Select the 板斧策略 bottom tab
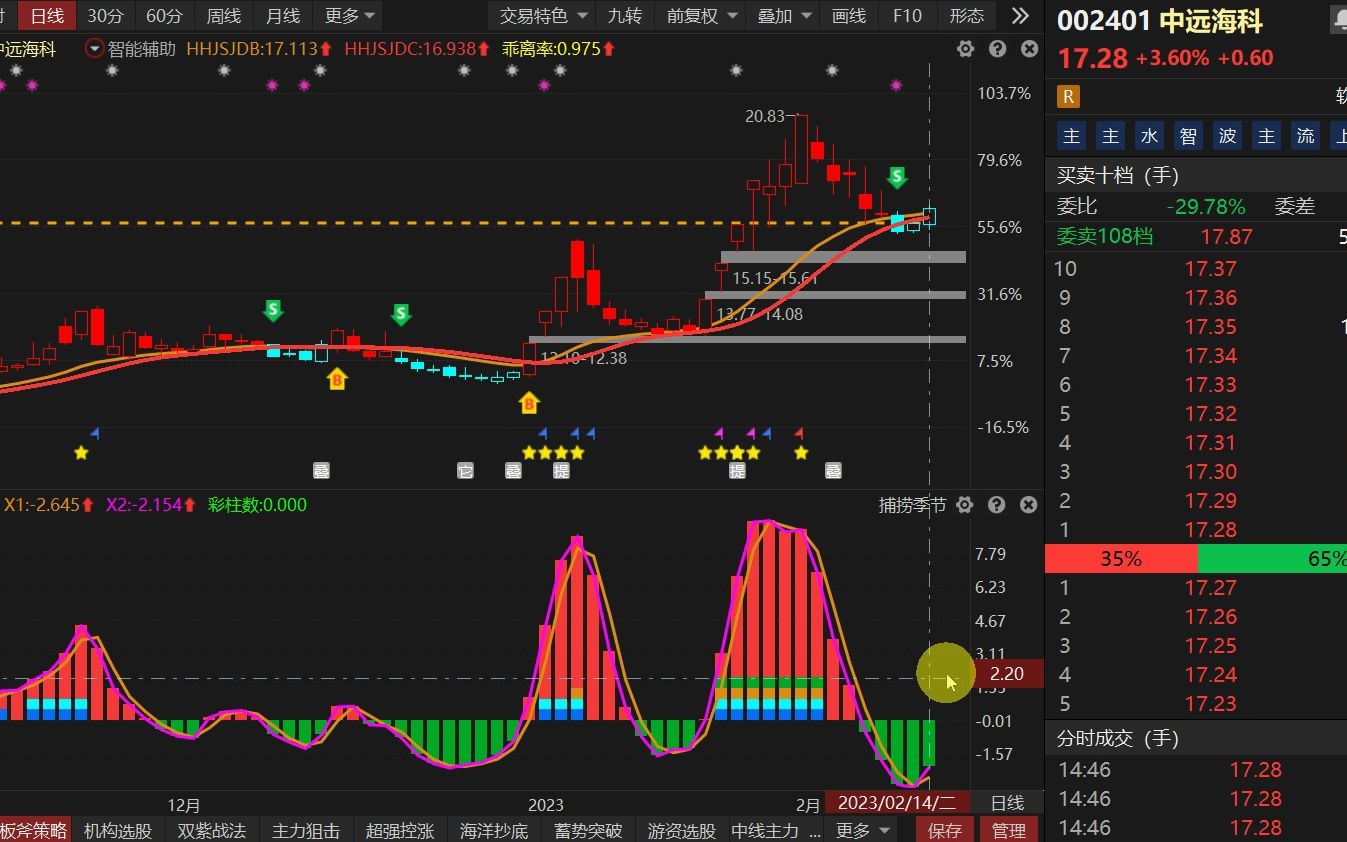This screenshot has height=842, width=1347. tap(34, 830)
